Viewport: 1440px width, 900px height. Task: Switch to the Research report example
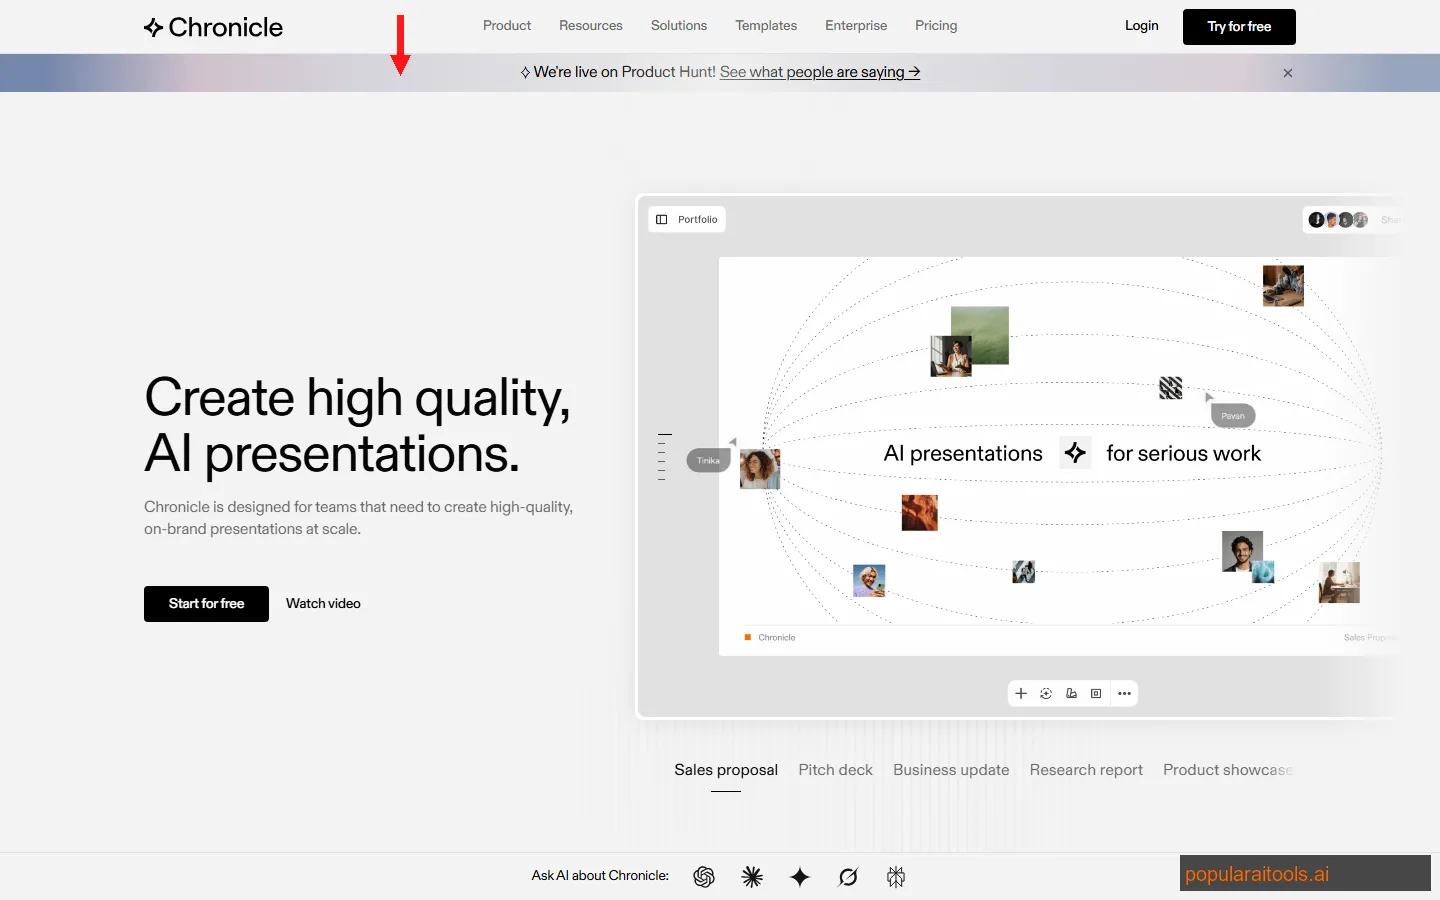click(x=1086, y=770)
